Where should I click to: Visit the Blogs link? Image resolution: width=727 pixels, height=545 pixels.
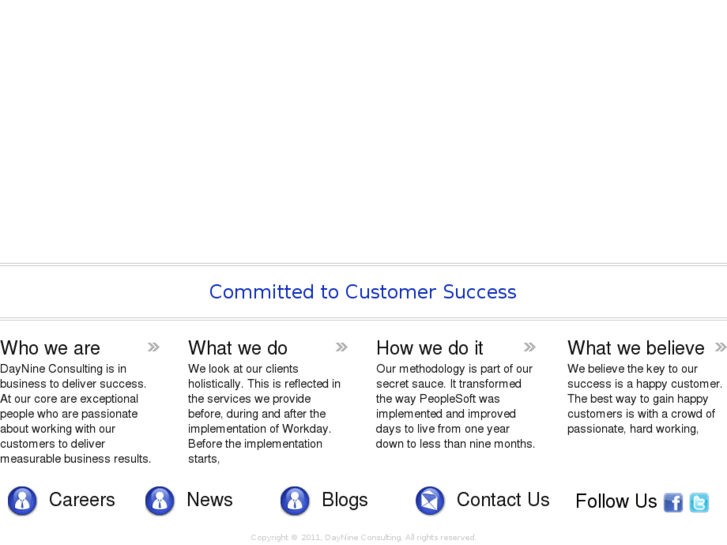pos(345,500)
